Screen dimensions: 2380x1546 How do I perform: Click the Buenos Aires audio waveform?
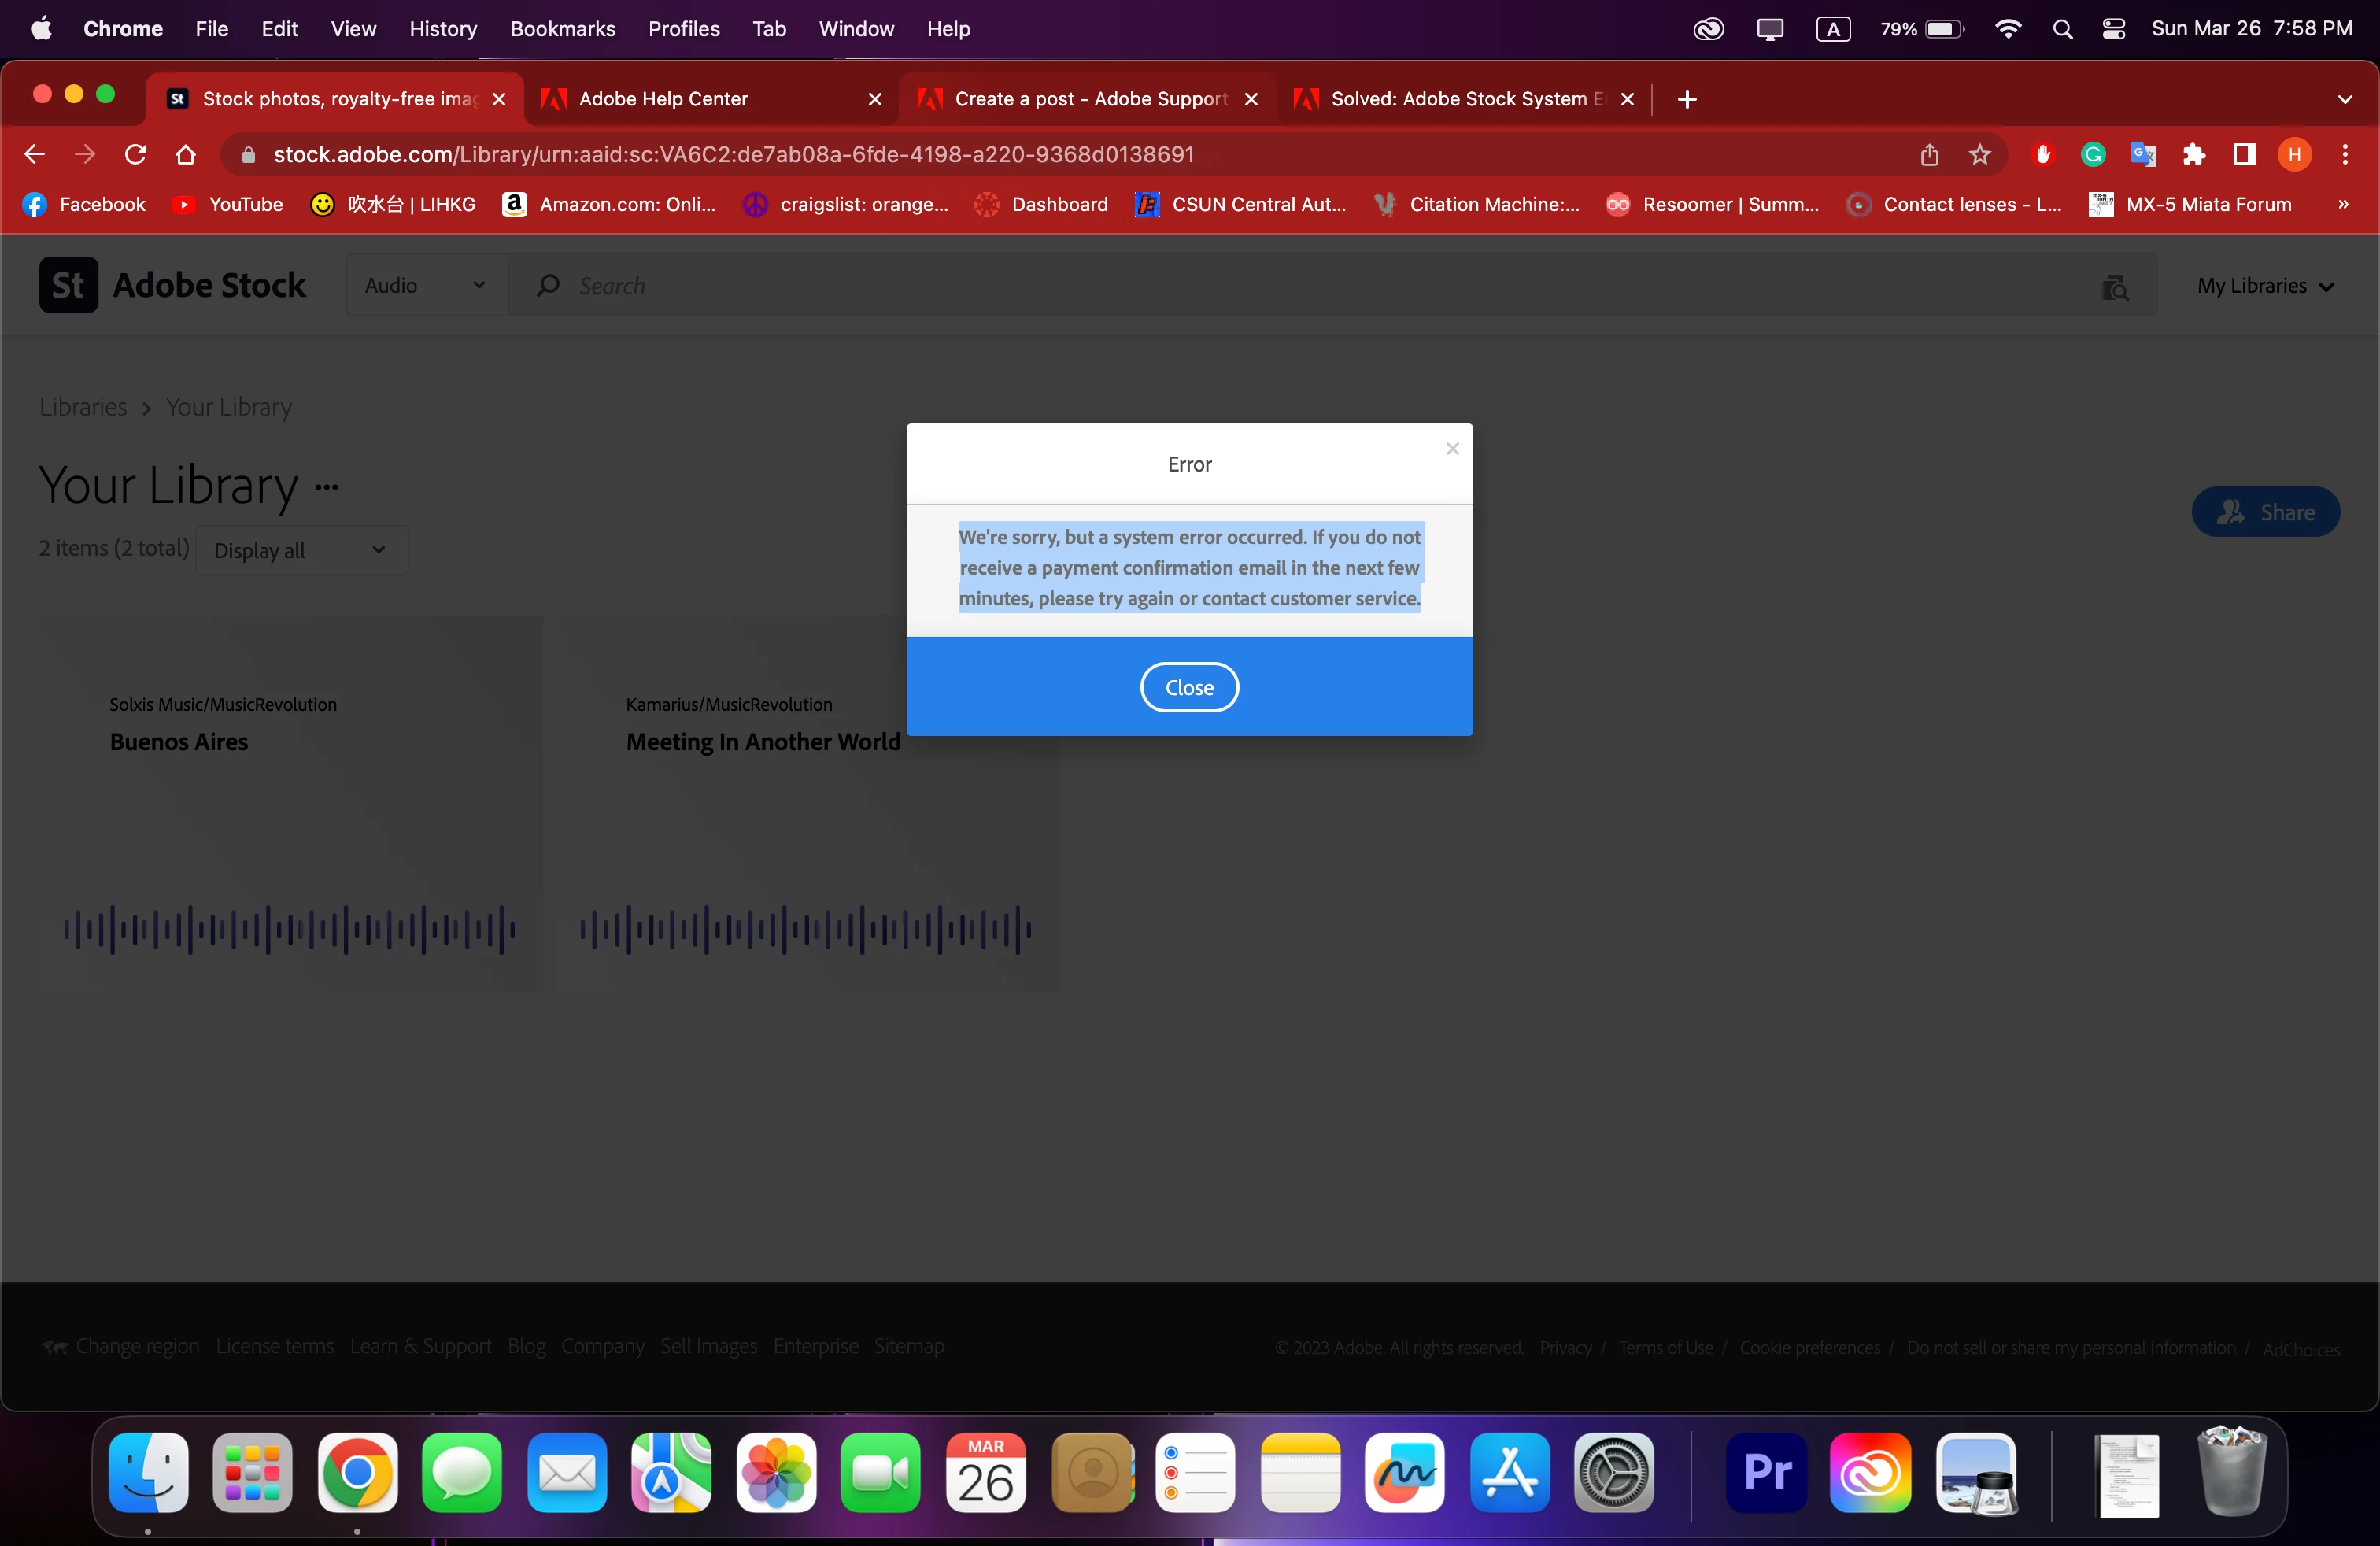pos(289,929)
